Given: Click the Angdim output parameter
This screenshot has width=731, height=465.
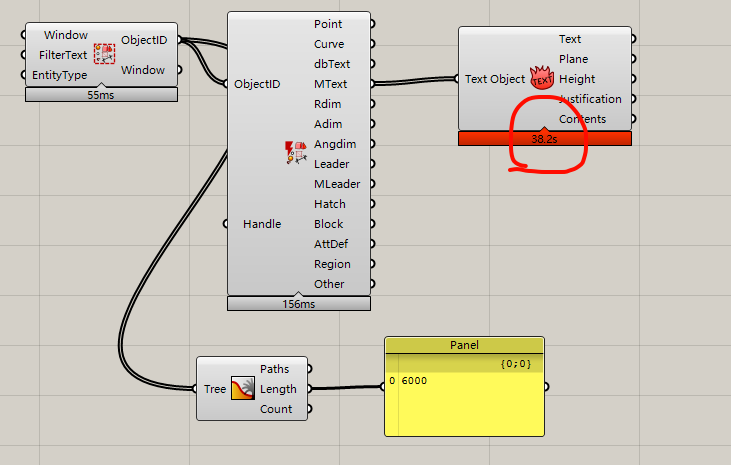Looking at the screenshot, I should click(335, 144).
